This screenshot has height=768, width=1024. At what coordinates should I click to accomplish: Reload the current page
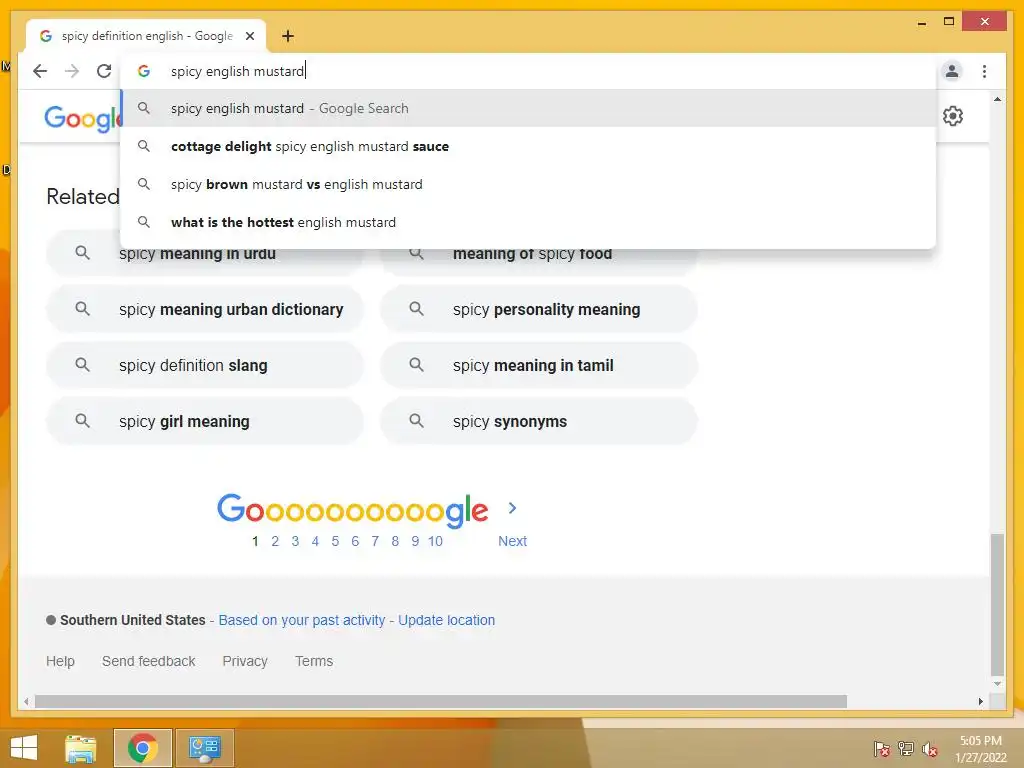coord(104,71)
